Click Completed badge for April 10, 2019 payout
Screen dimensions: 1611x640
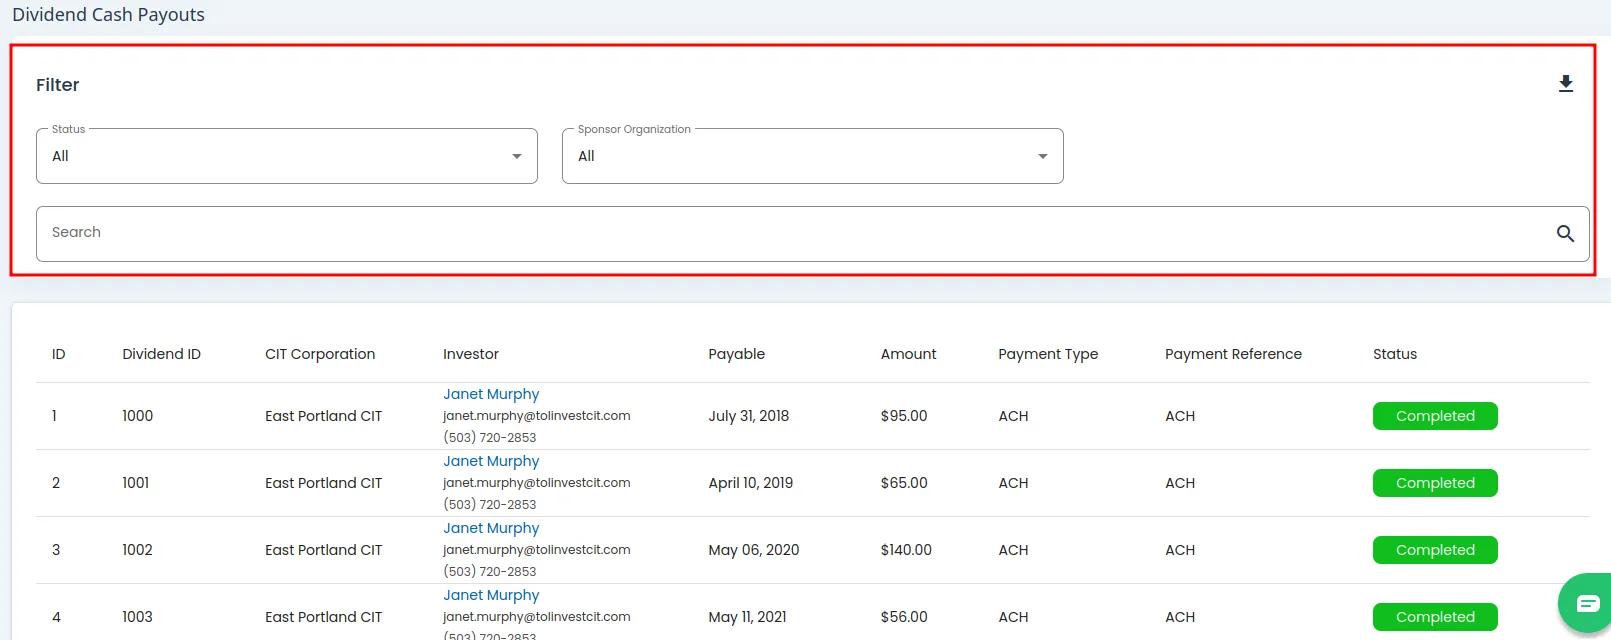tap(1434, 483)
